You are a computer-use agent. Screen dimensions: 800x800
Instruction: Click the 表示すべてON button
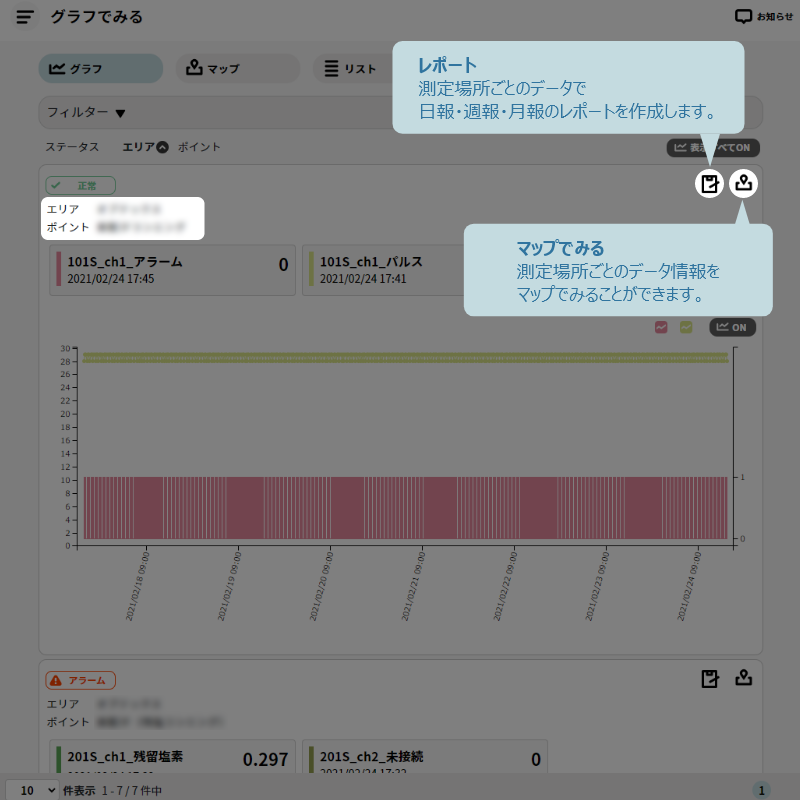click(713, 147)
